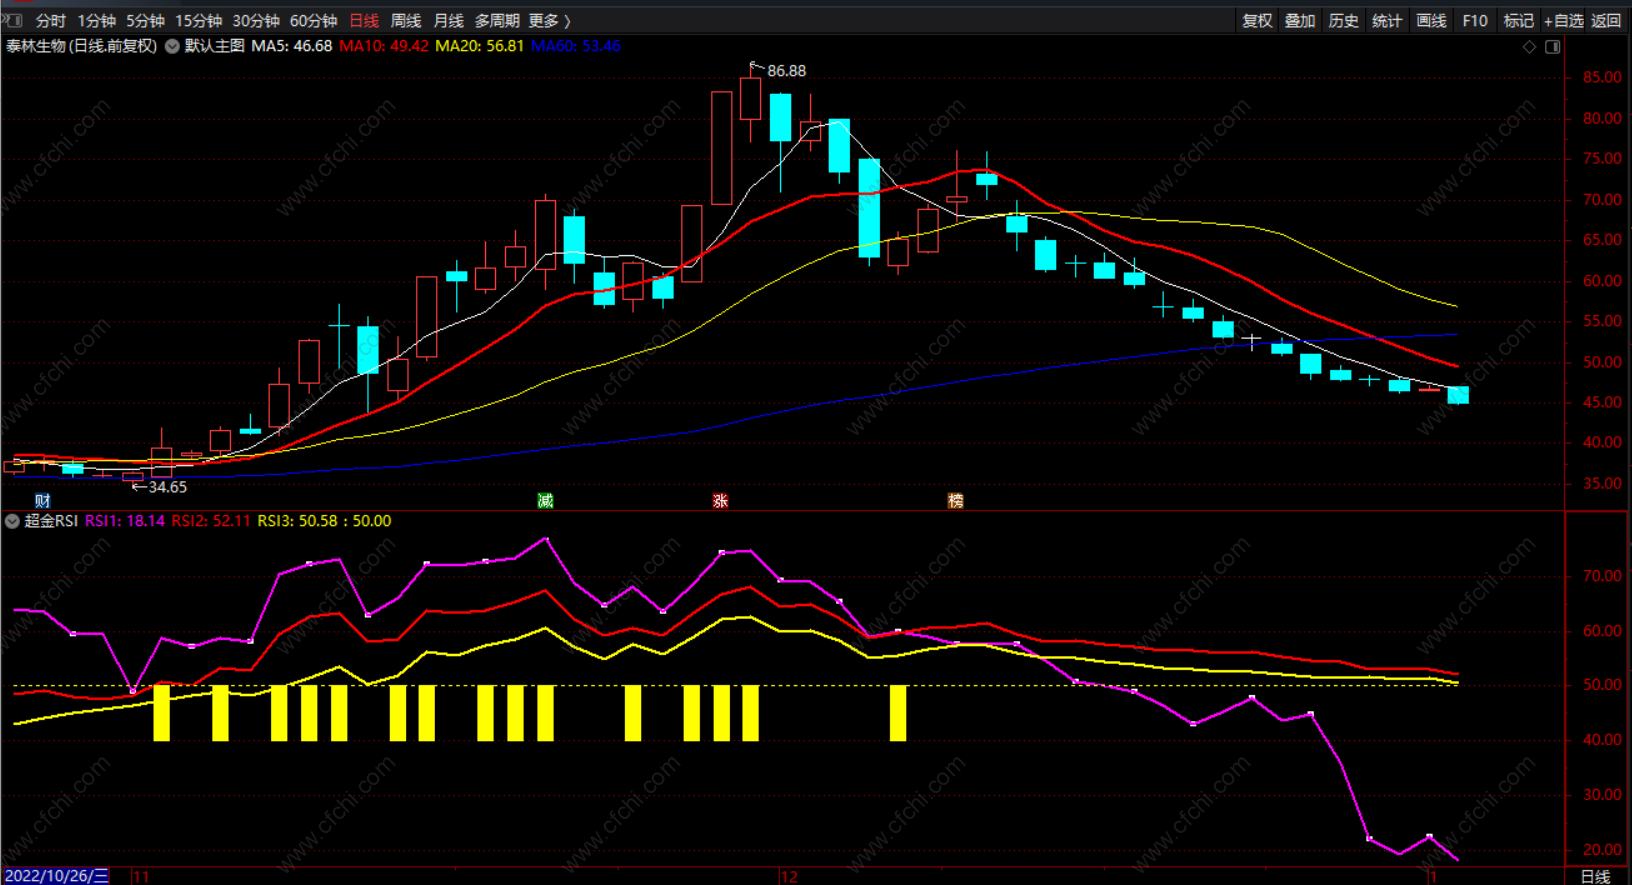Image resolution: width=1632 pixels, height=885 pixels.
Task: Click the date label 2022/10/26/三
Action: (x=57, y=876)
